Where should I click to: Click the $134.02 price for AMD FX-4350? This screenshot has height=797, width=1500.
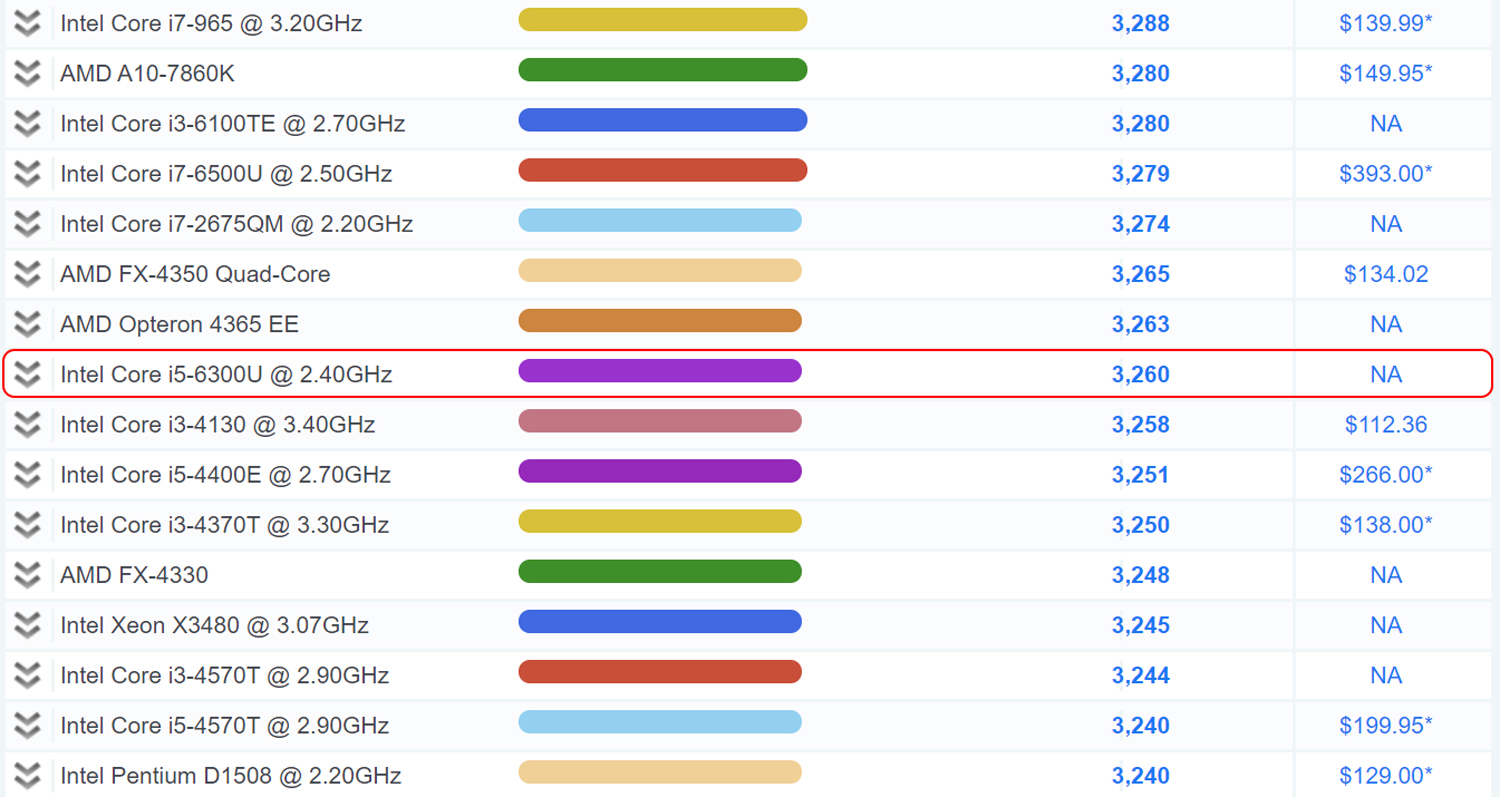coord(1386,273)
